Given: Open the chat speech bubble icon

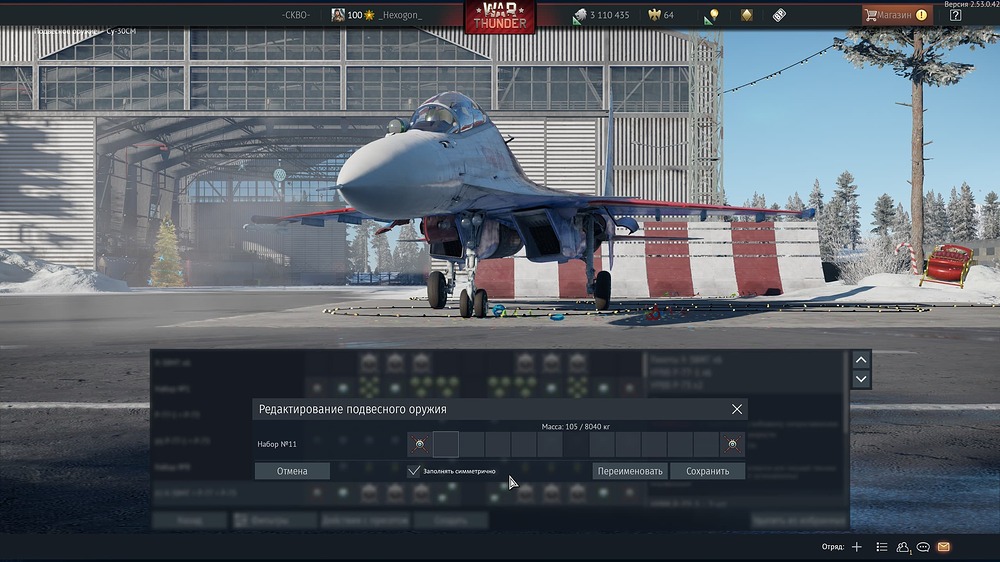Looking at the screenshot, I should pyautogui.click(x=923, y=547).
